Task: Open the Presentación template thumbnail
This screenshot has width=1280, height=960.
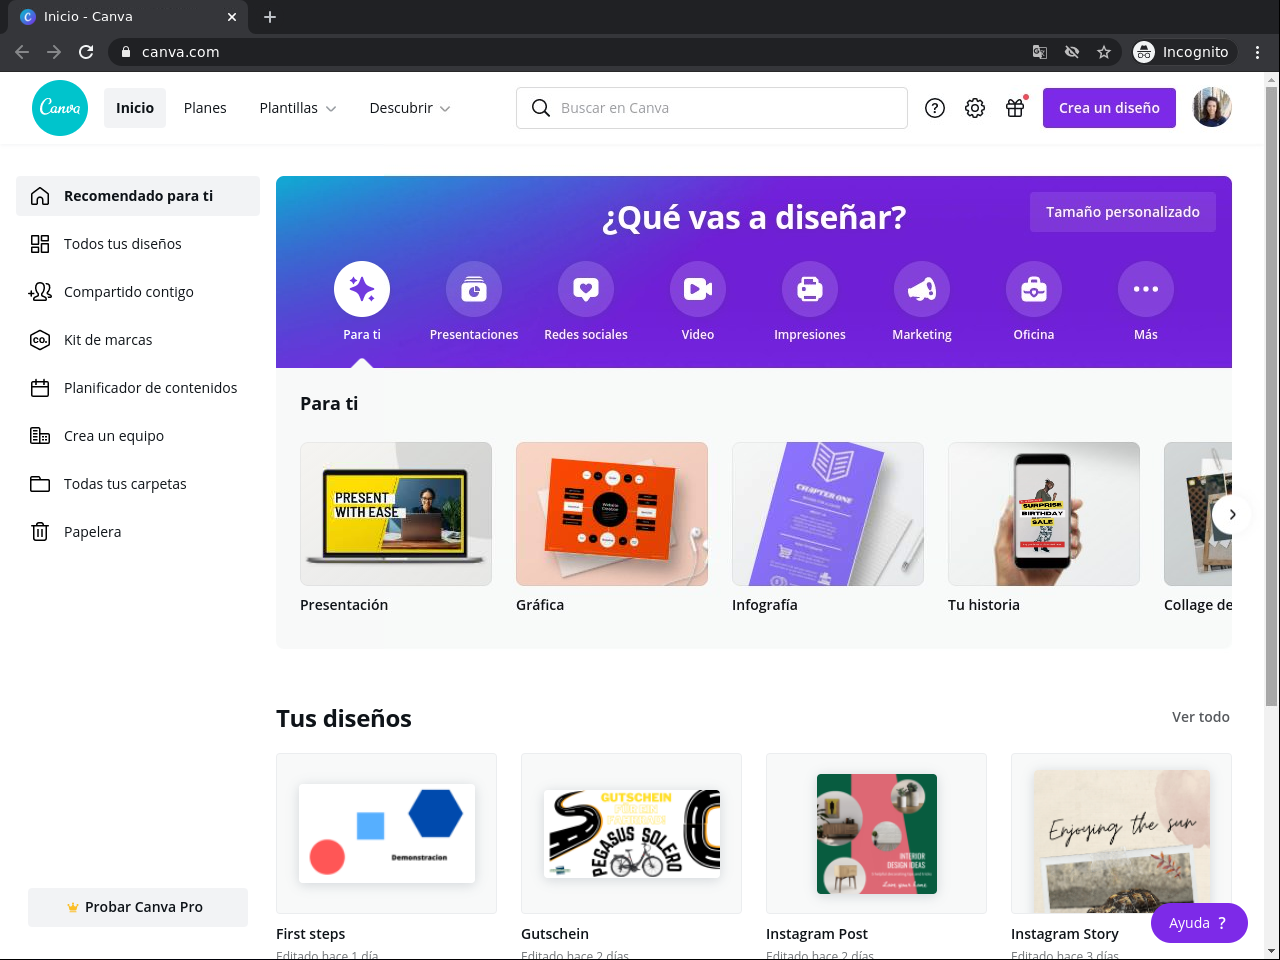Action: [396, 514]
